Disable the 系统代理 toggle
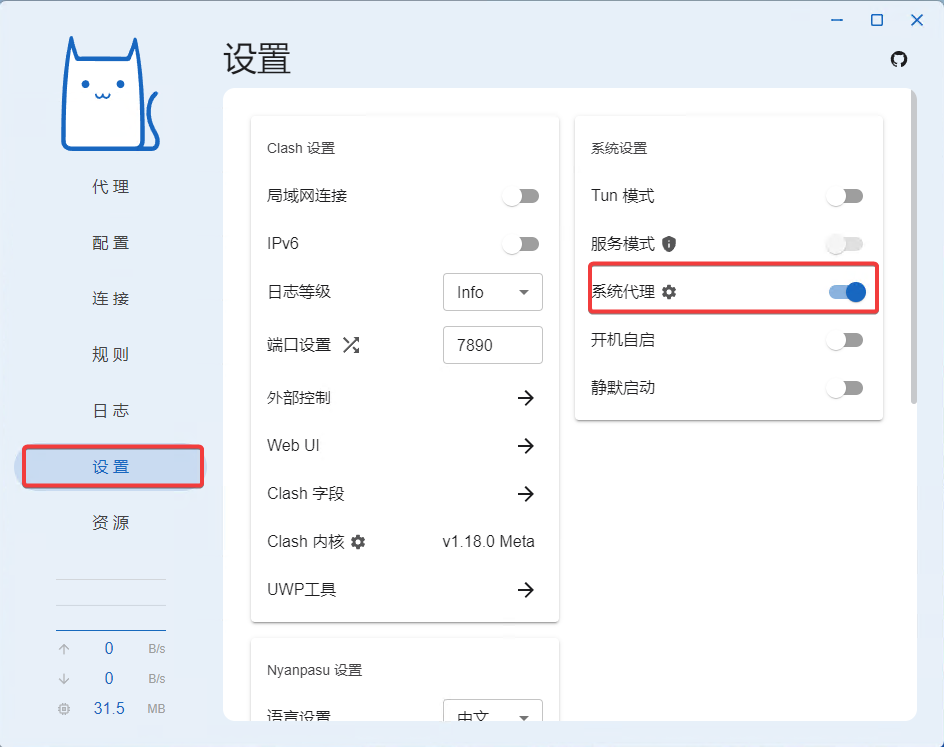This screenshot has width=944, height=747. tap(846, 292)
